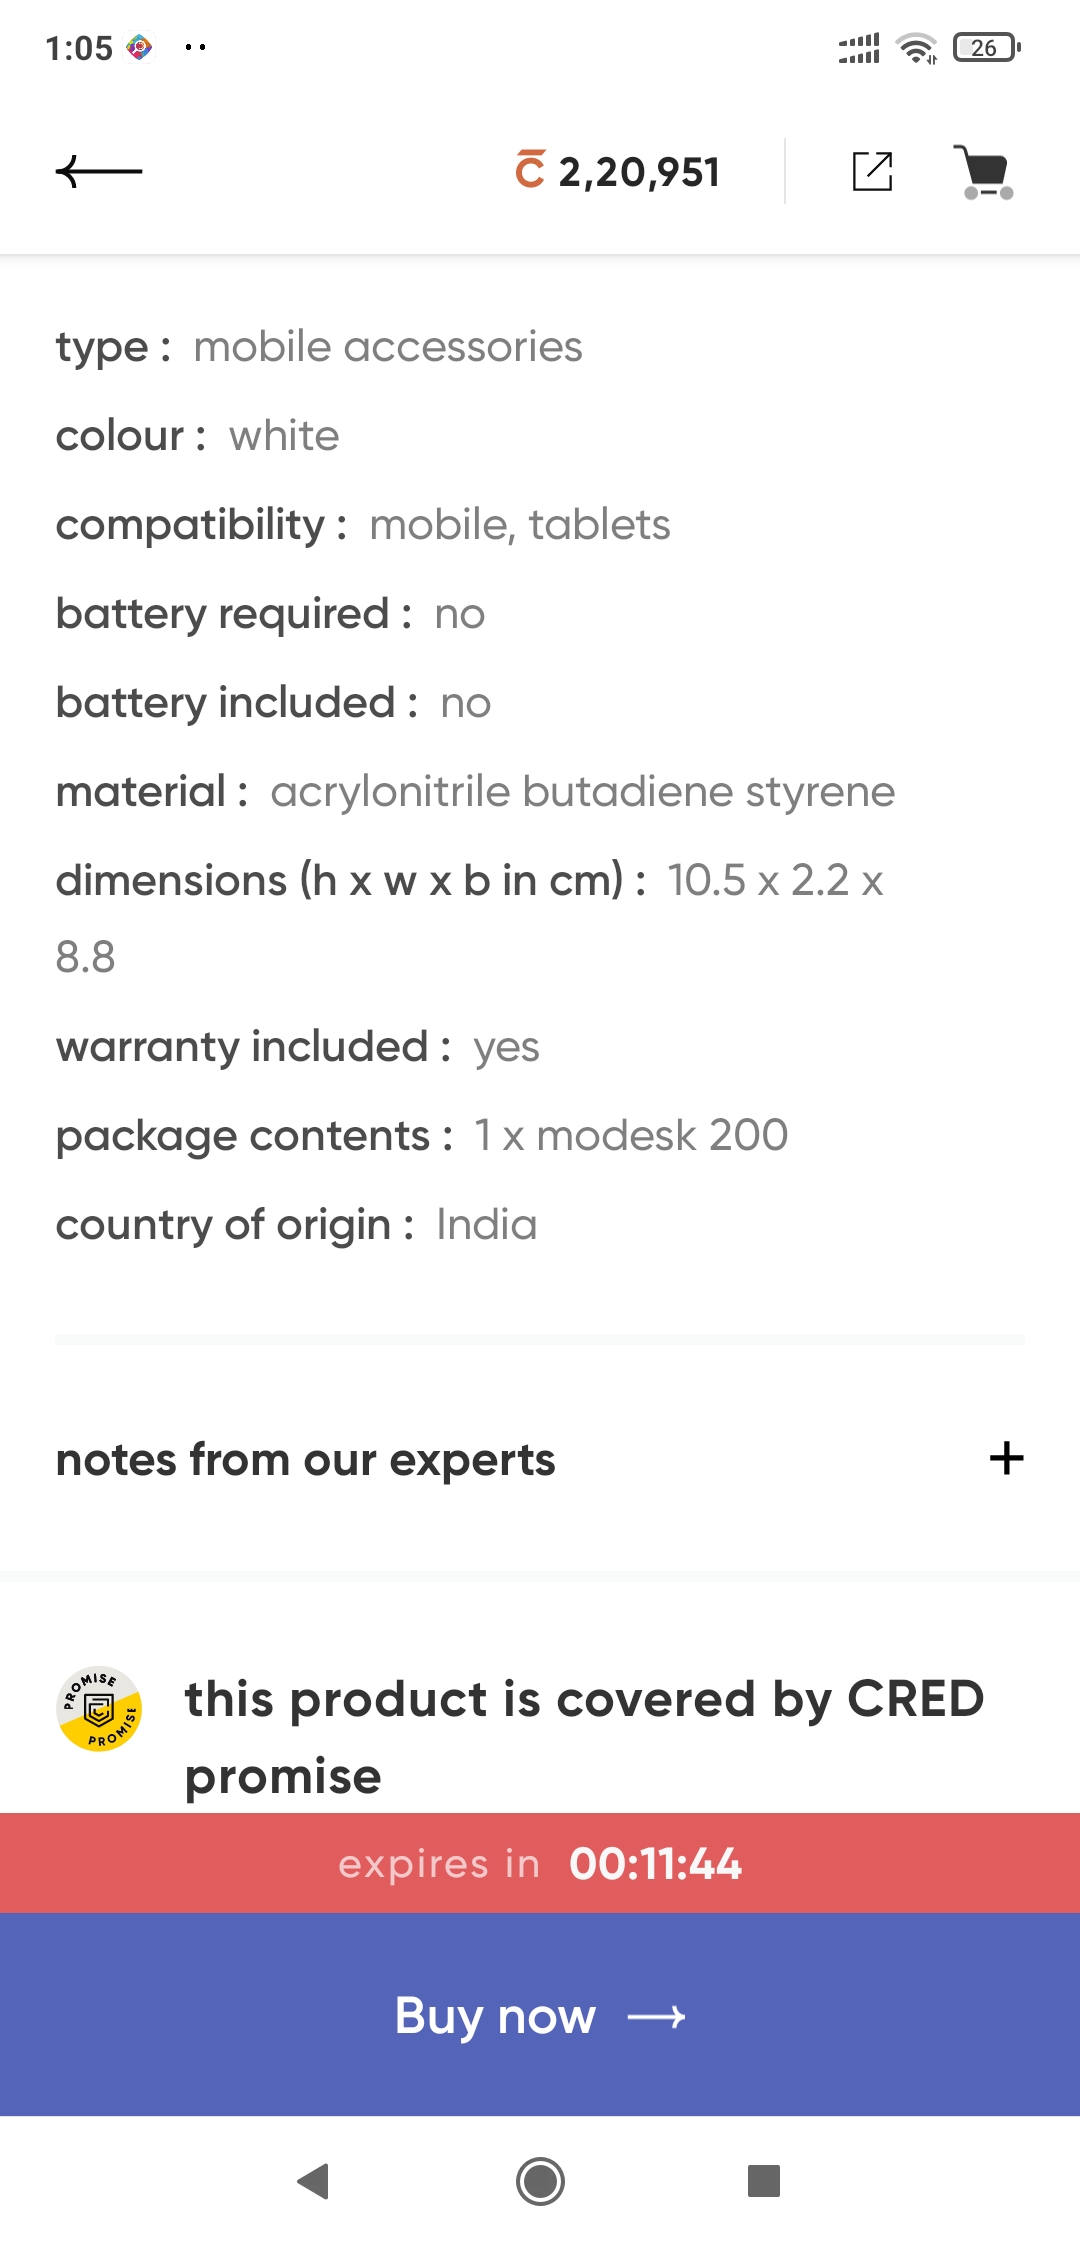Tap the share product icon
The width and height of the screenshot is (1080, 2246).
pyautogui.click(x=872, y=172)
